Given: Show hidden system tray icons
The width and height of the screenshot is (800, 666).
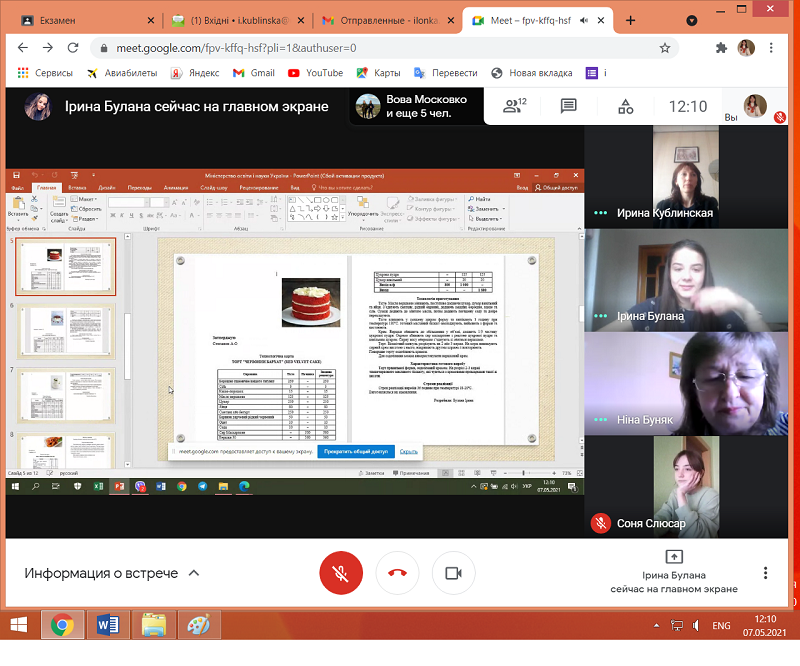Looking at the screenshot, I should click(656, 625).
